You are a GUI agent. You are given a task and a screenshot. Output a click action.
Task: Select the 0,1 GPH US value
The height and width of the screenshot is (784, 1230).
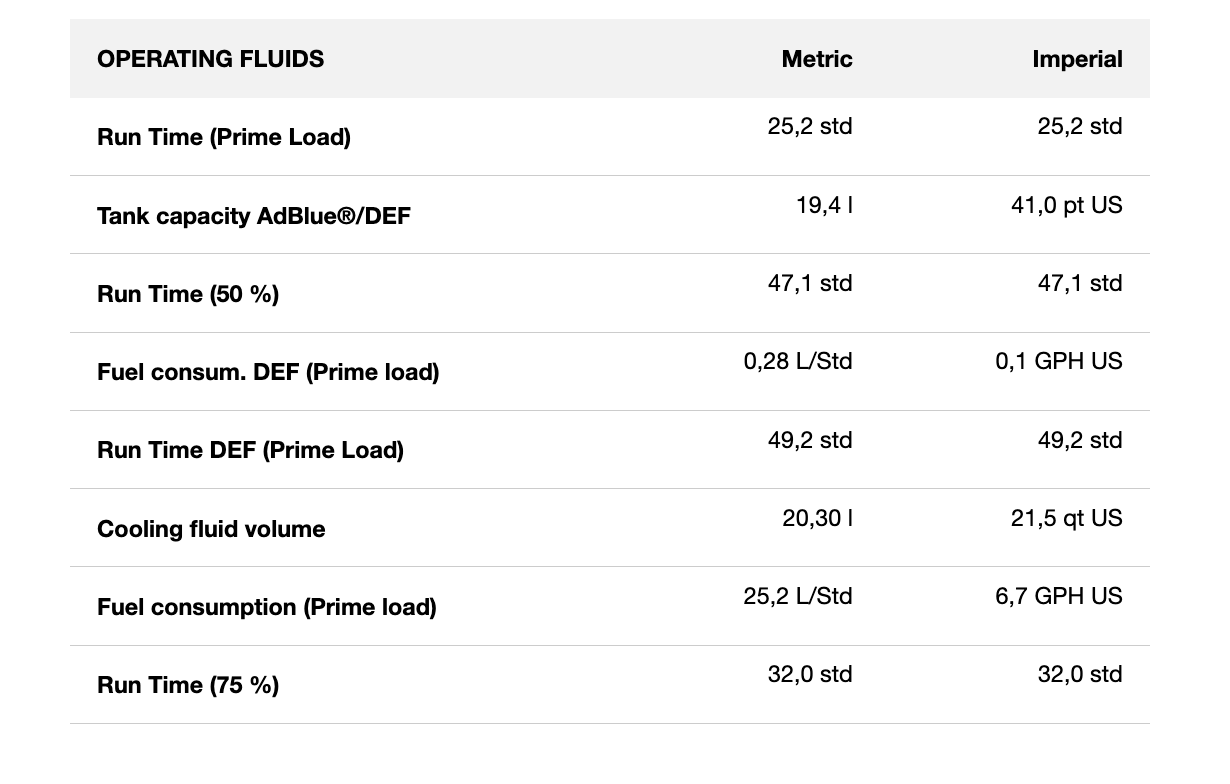coord(1058,361)
